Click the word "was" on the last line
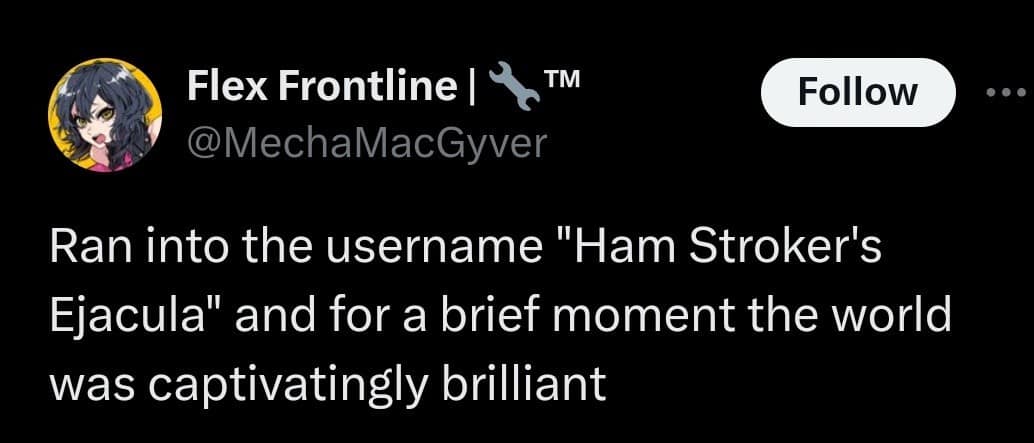Screen dimensions: 1034x443 (x=85, y=383)
